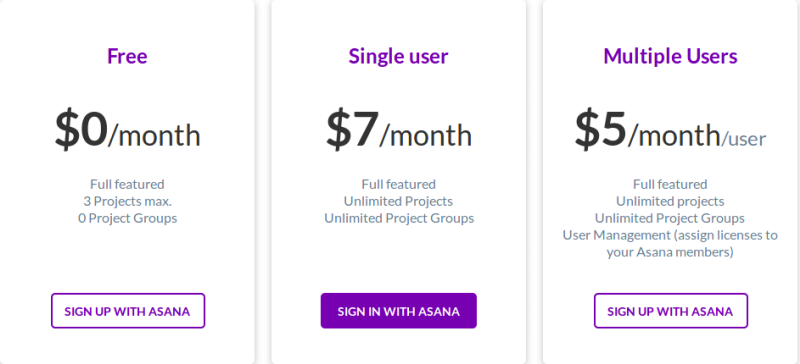Viewport: 800px width, 364px height.
Task: Select the Multiple Users plan heading
Action: [670, 56]
